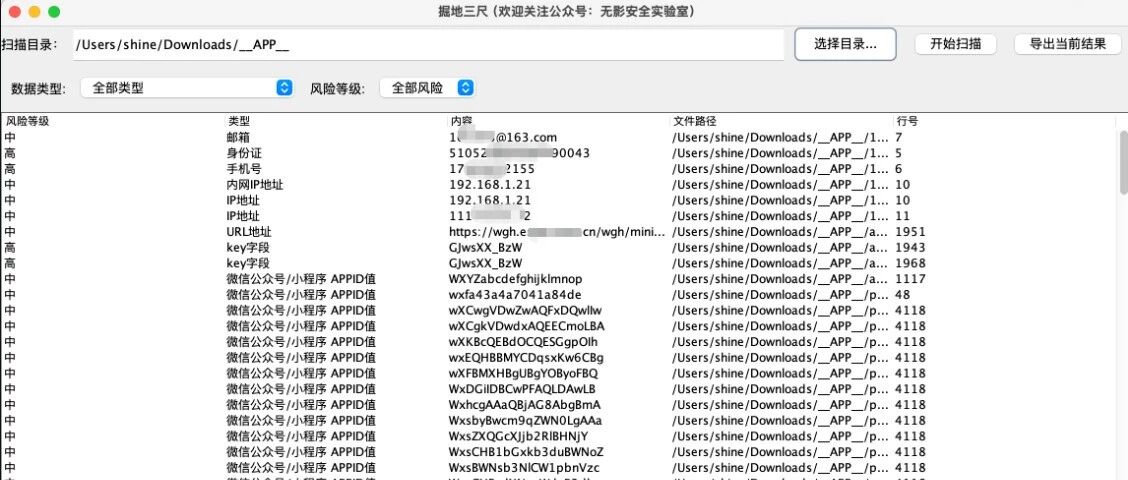Screen dimensions: 1128x480
Task: Click the 高 risk level of 手机号 row
Action: point(9,169)
